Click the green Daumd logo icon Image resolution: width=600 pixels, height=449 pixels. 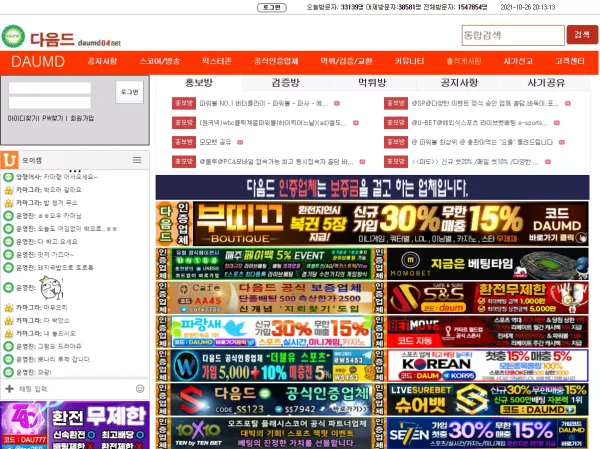point(13,36)
